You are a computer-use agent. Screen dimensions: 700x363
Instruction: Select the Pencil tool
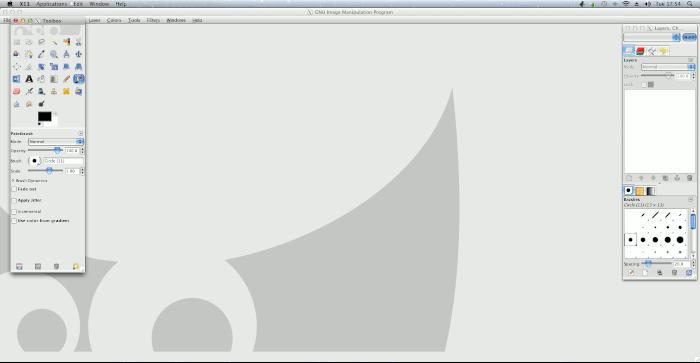click(x=67, y=79)
